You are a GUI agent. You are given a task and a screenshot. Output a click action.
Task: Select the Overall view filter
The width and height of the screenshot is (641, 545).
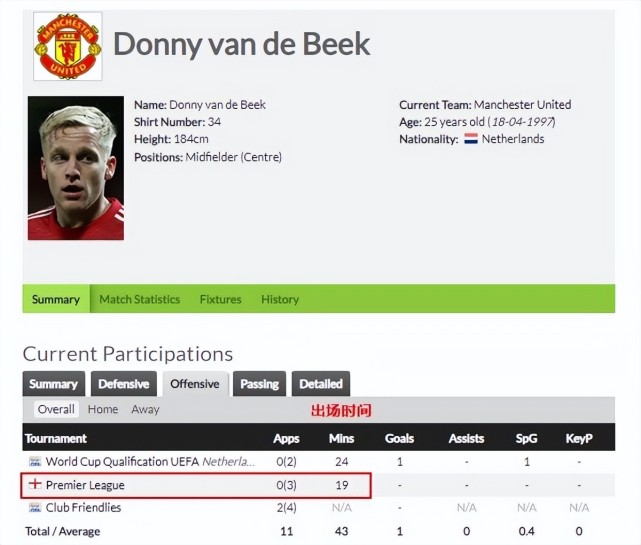pos(56,410)
